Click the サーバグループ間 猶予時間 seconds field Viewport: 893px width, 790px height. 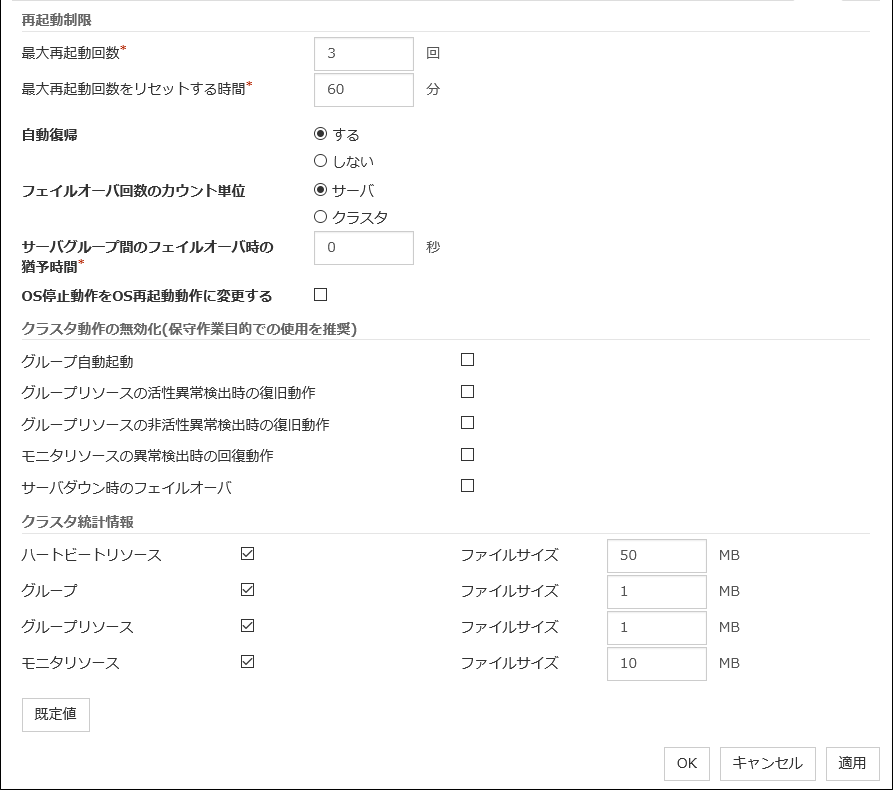[363, 248]
